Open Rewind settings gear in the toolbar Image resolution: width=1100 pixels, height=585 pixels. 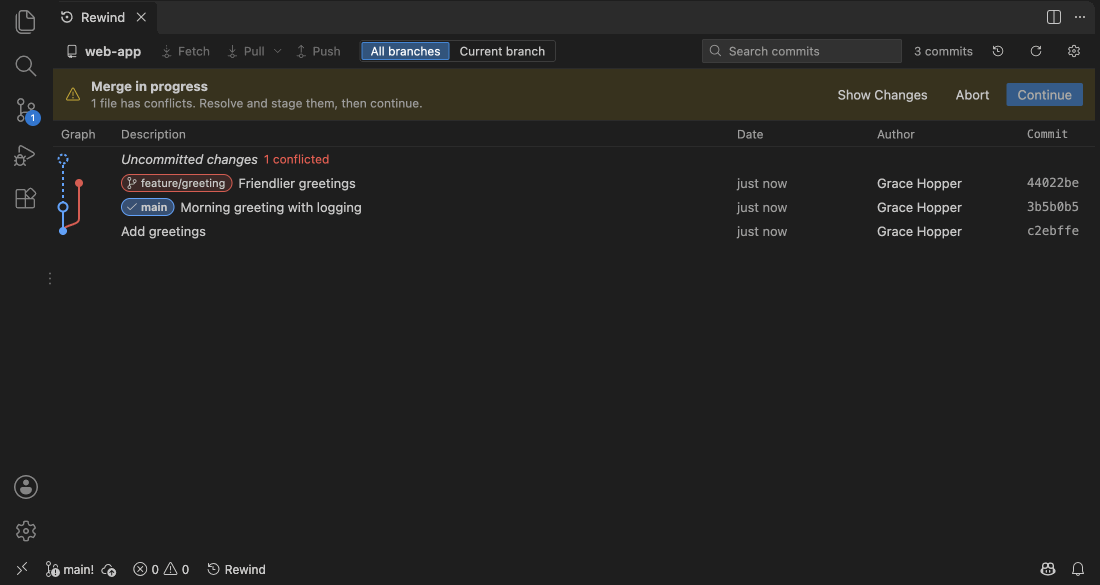point(1074,51)
